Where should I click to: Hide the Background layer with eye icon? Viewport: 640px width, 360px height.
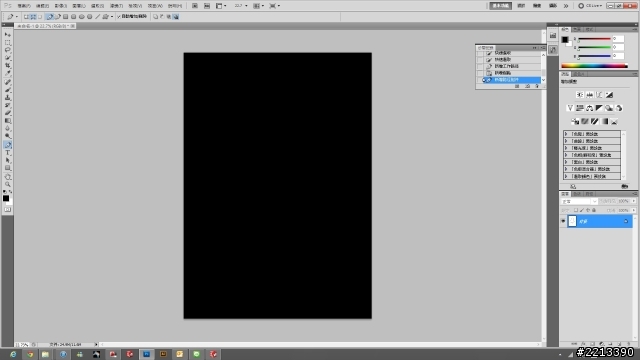tap(563, 221)
